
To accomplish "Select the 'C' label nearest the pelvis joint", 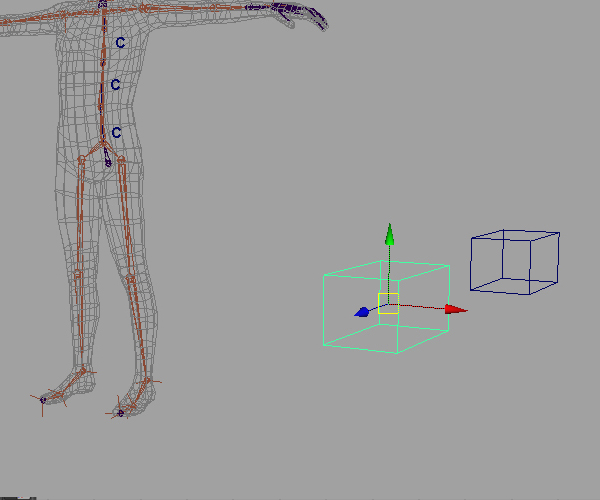I will pyautogui.click(x=116, y=132).
